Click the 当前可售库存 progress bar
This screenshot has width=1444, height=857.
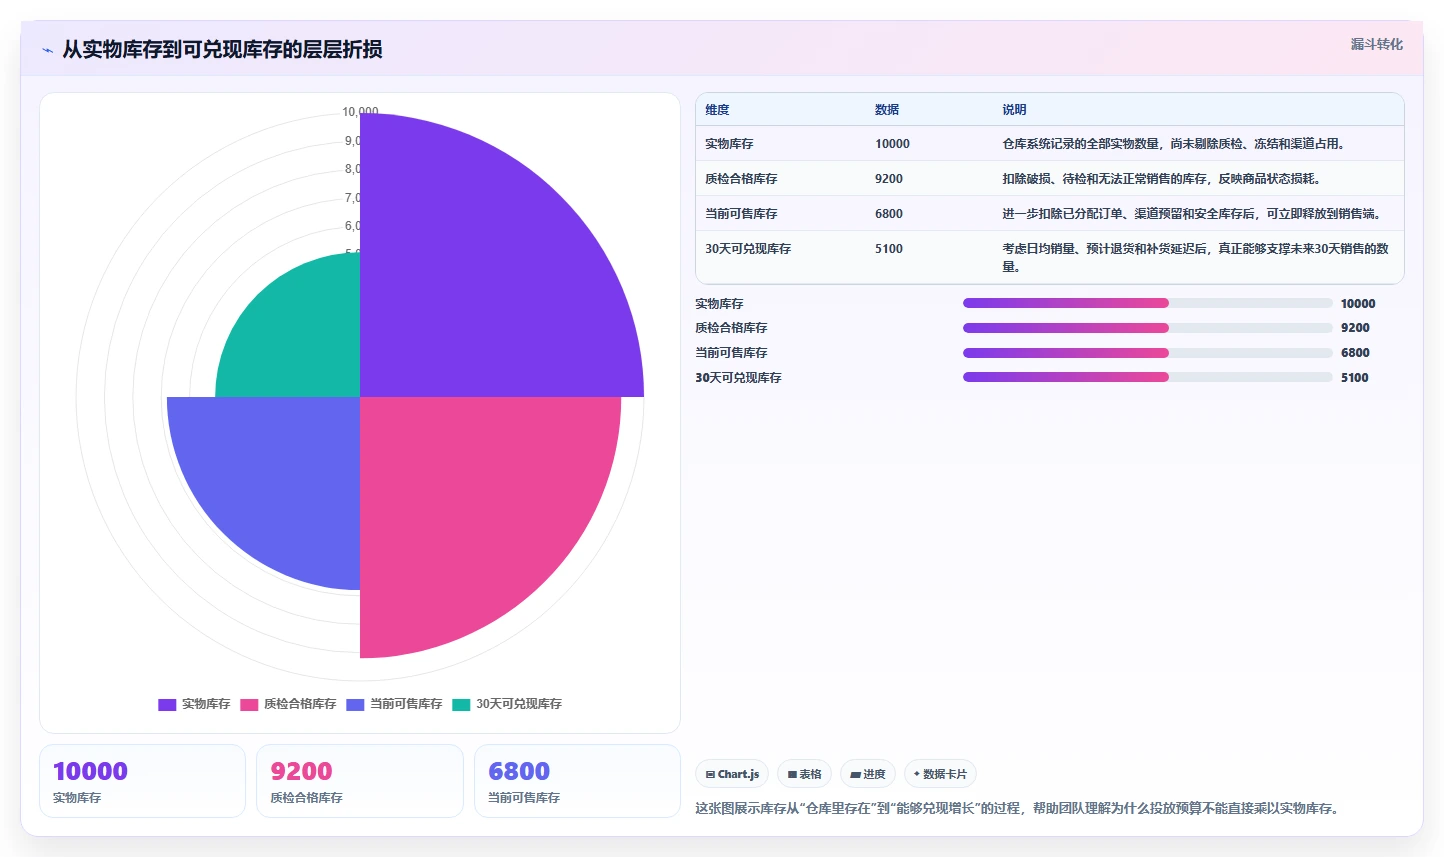point(1148,353)
